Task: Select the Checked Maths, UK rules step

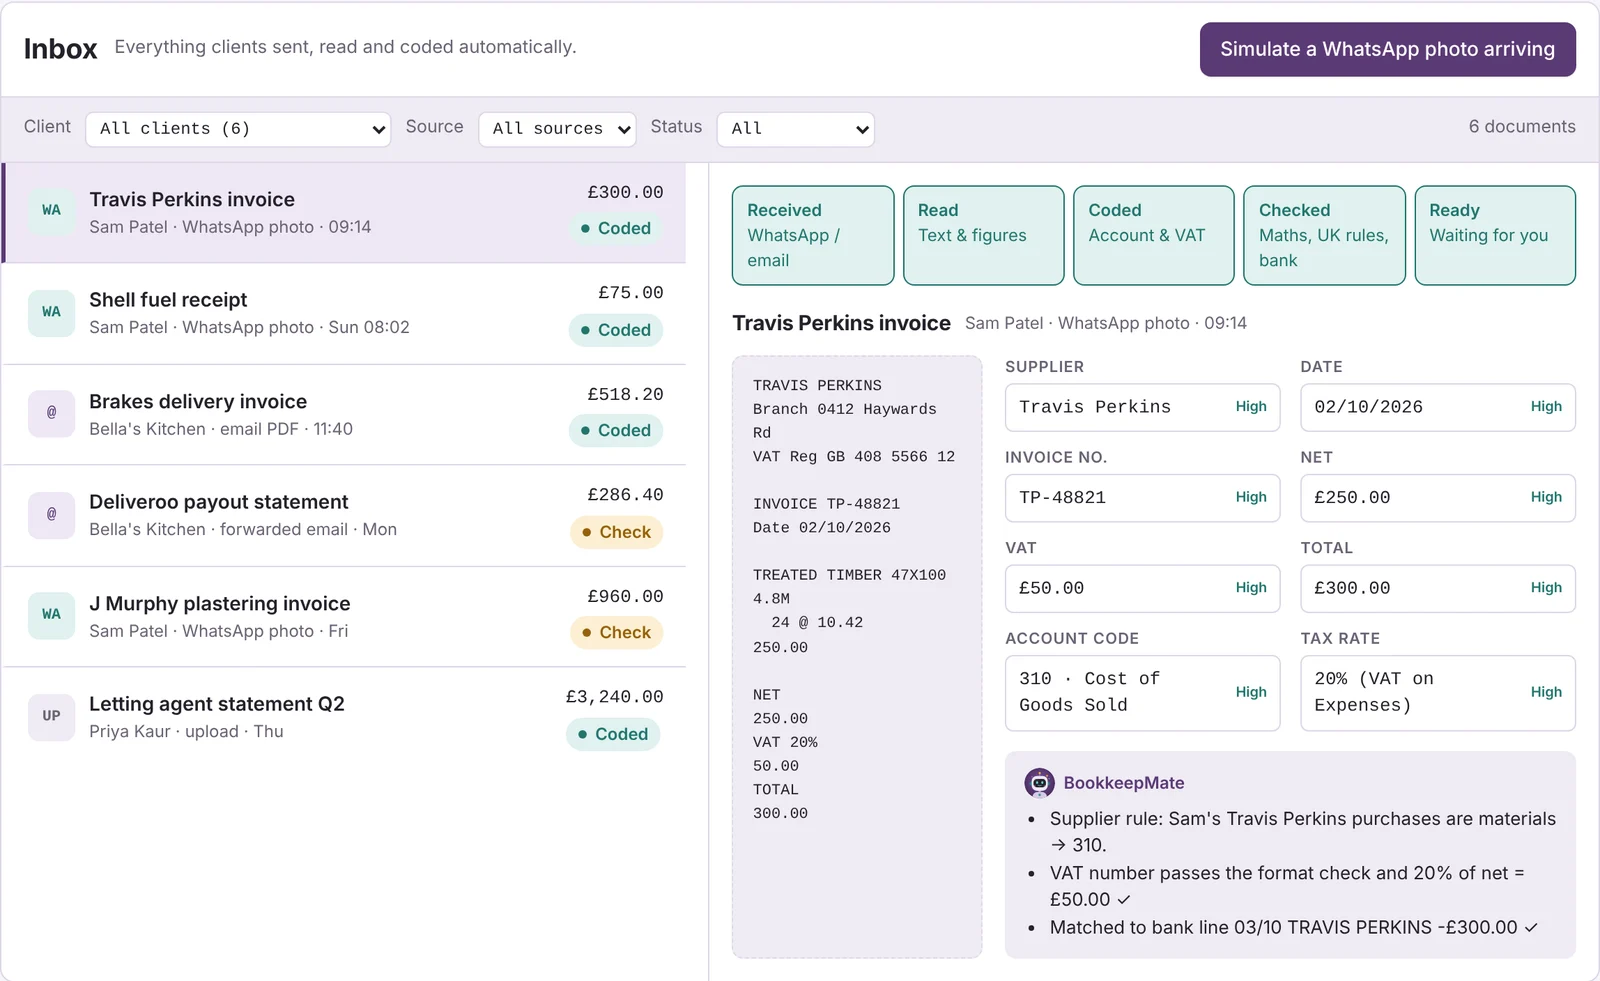Action: point(1325,235)
